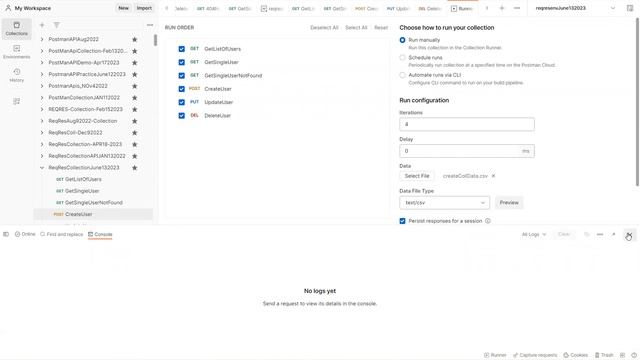Open the sidebar three-dots options menu
The image size is (640, 360).
coord(150,25)
